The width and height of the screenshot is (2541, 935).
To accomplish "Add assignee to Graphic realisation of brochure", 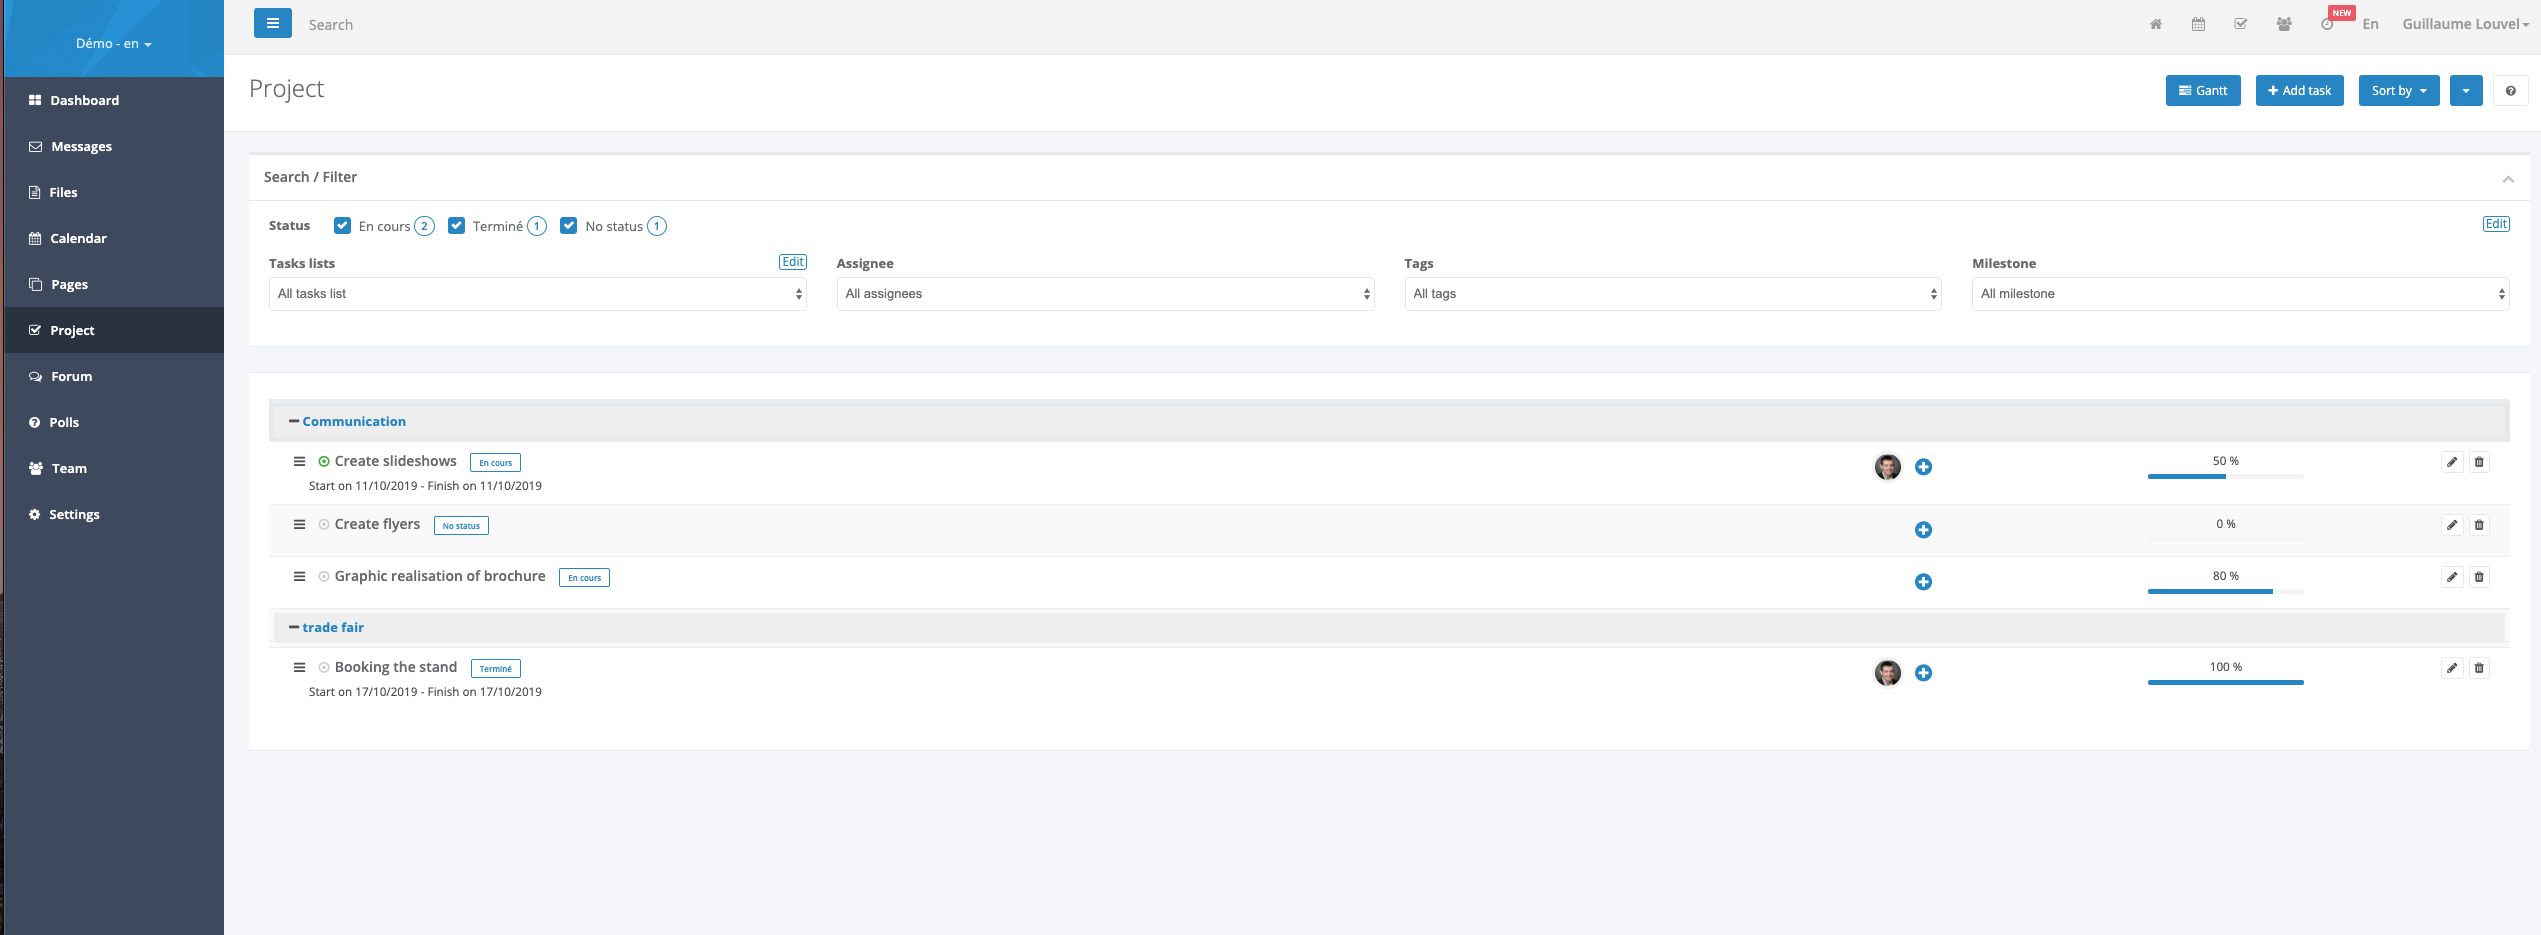I will [x=1923, y=582].
